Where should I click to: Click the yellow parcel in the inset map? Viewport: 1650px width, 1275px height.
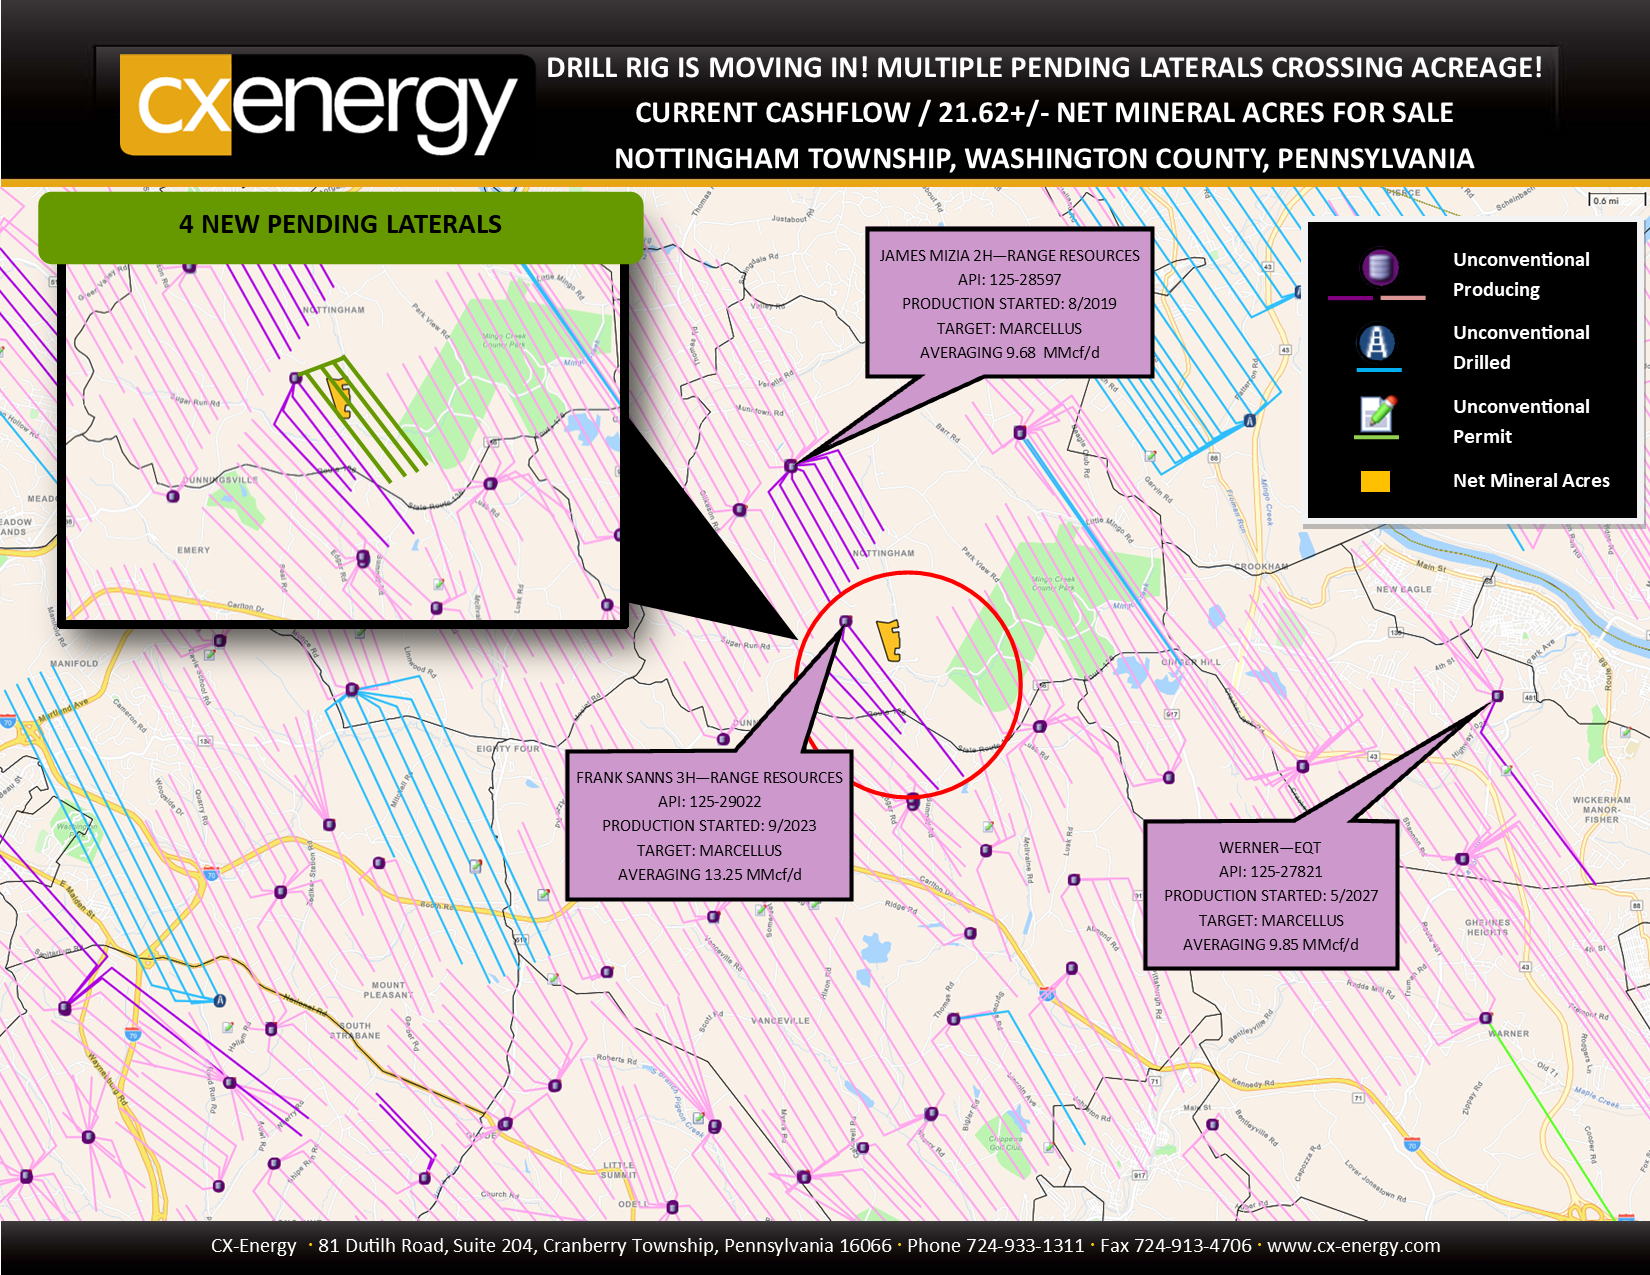pyautogui.click(x=341, y=398)
